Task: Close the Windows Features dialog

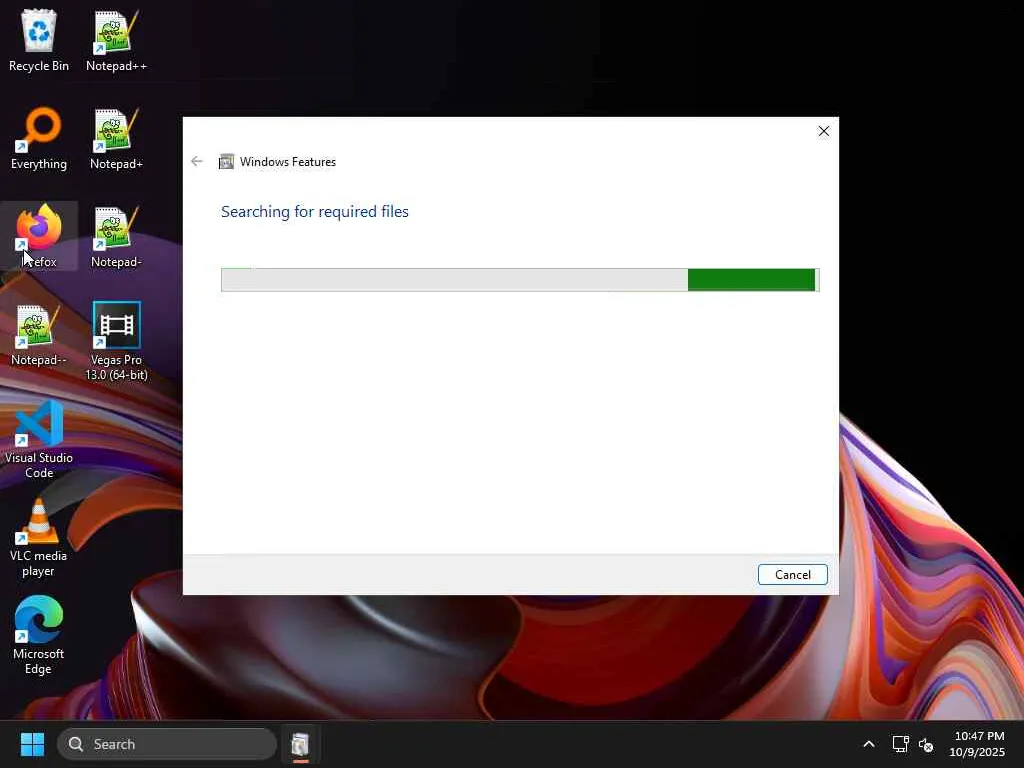Action: [824, 131]
